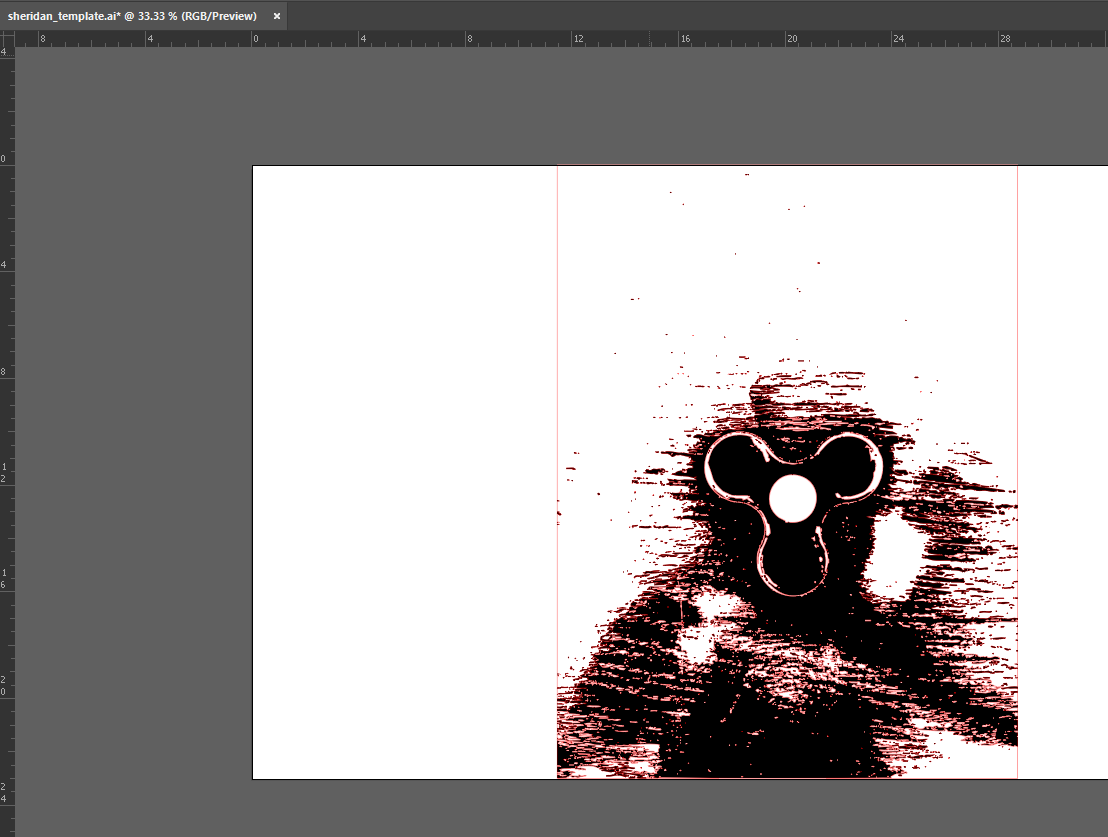
Task: Click the 24 mark on the horizontal ruler
Action: (899, 38)
